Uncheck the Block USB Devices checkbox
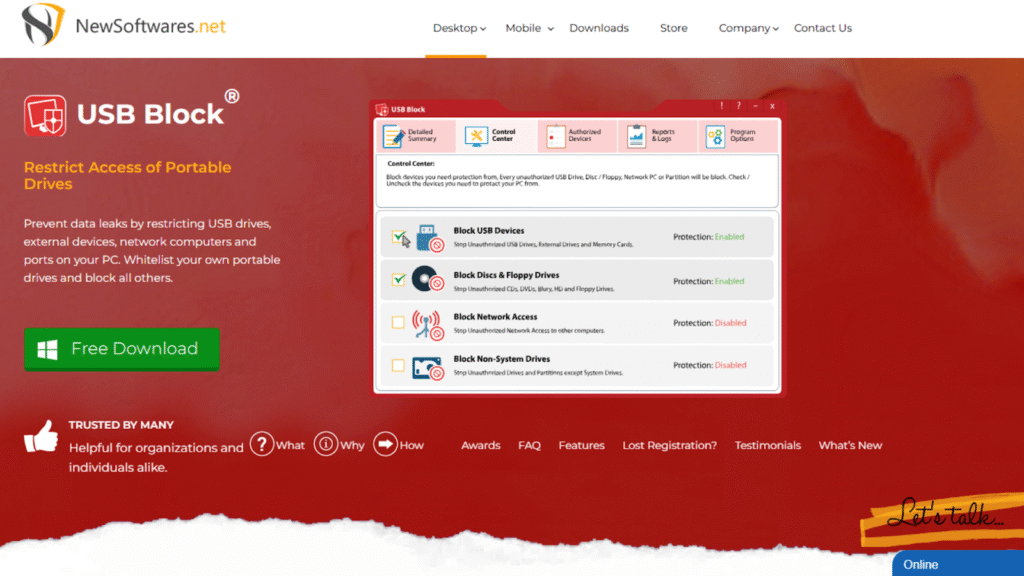 click(x=399, y=238)
